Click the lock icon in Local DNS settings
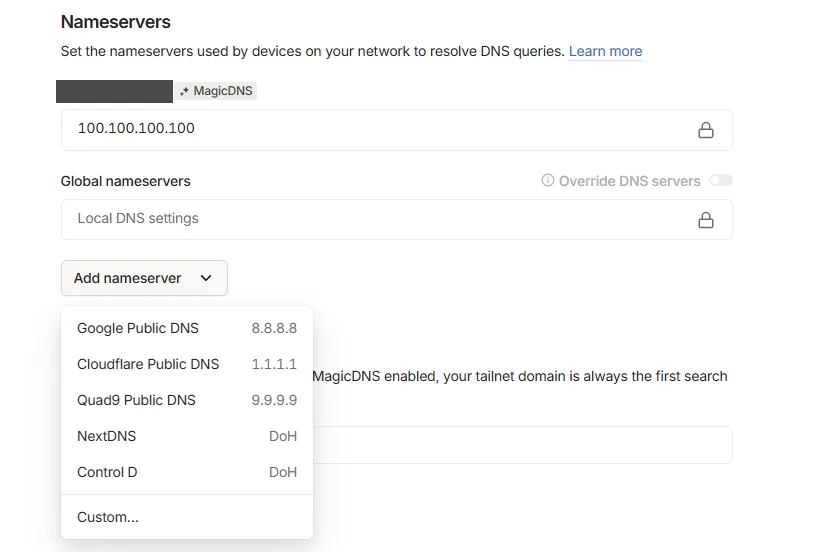 pyautogui.click(x=706, y=220)
